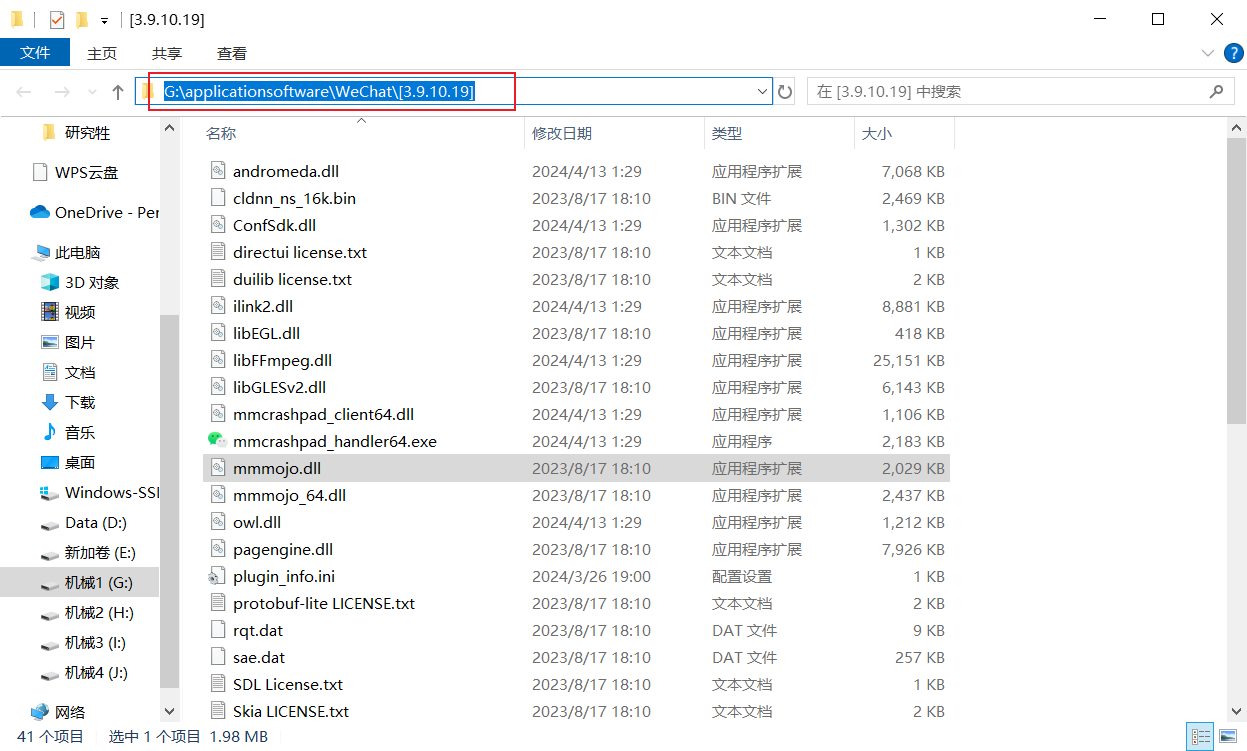Select WPS云盘 in the sidebar

tap(74, 172)
